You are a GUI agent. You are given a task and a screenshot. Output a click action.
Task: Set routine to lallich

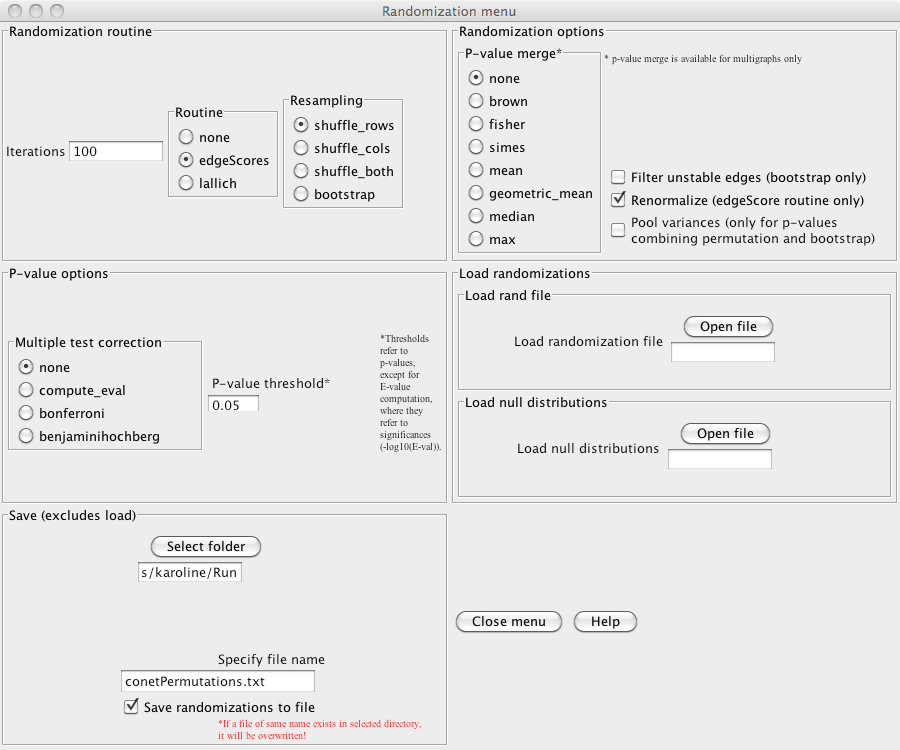185,183
